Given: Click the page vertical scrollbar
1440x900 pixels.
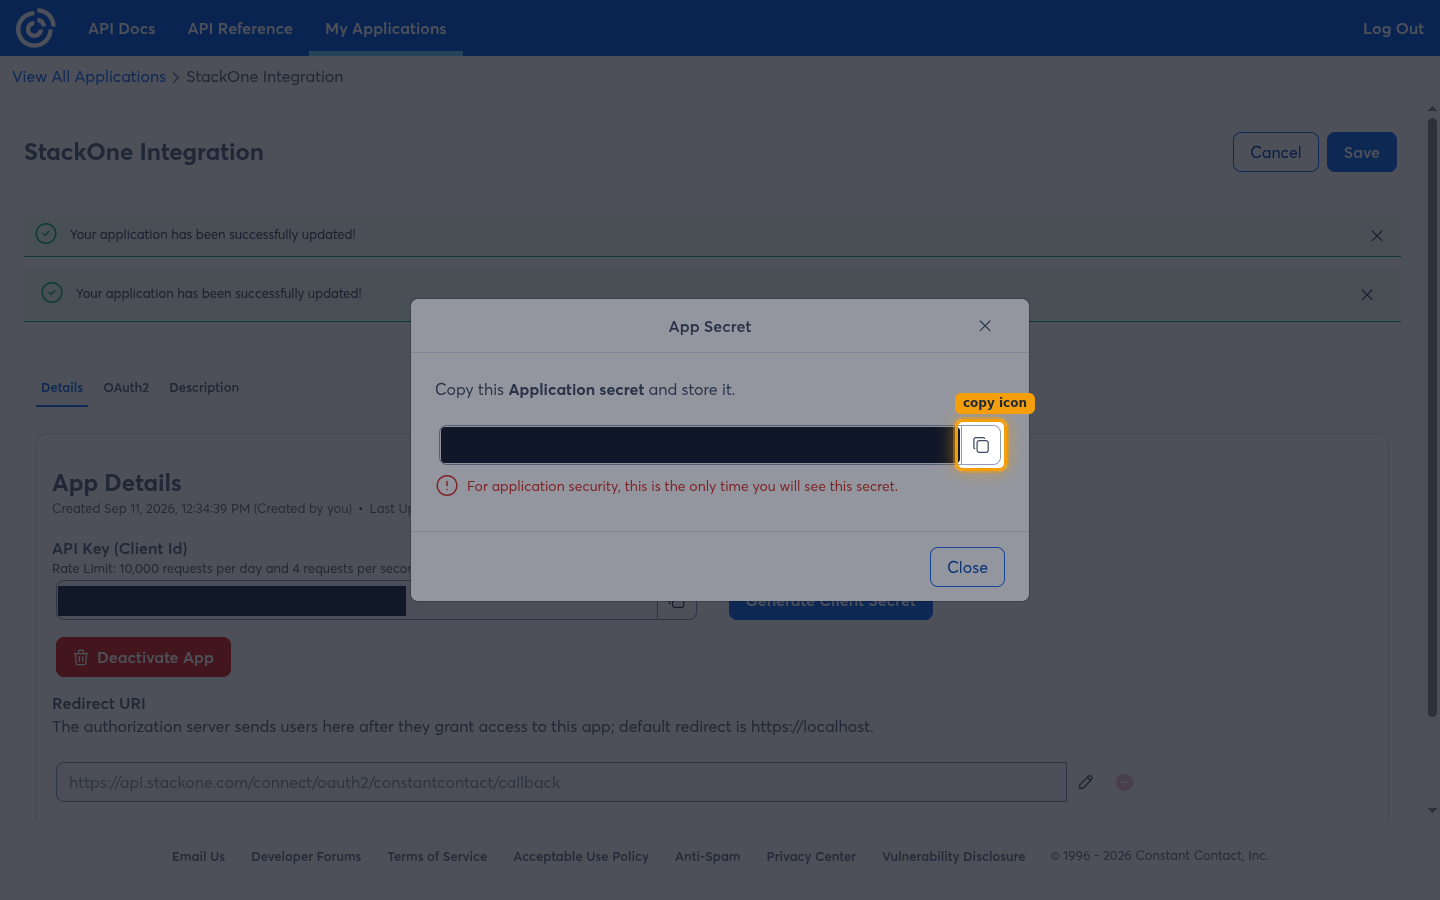Looking at the screenshot, I should coord(1432,417).
